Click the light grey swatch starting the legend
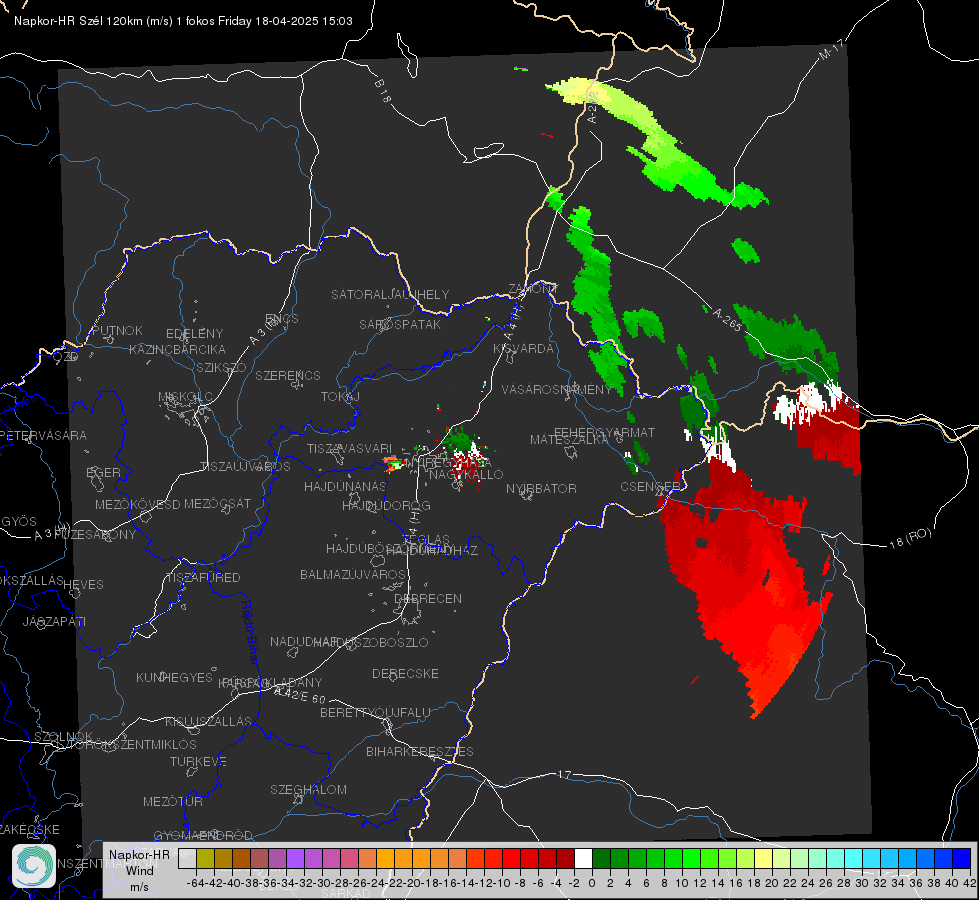The width and height of the screenshot is (979, 900). tap(187, 859)
